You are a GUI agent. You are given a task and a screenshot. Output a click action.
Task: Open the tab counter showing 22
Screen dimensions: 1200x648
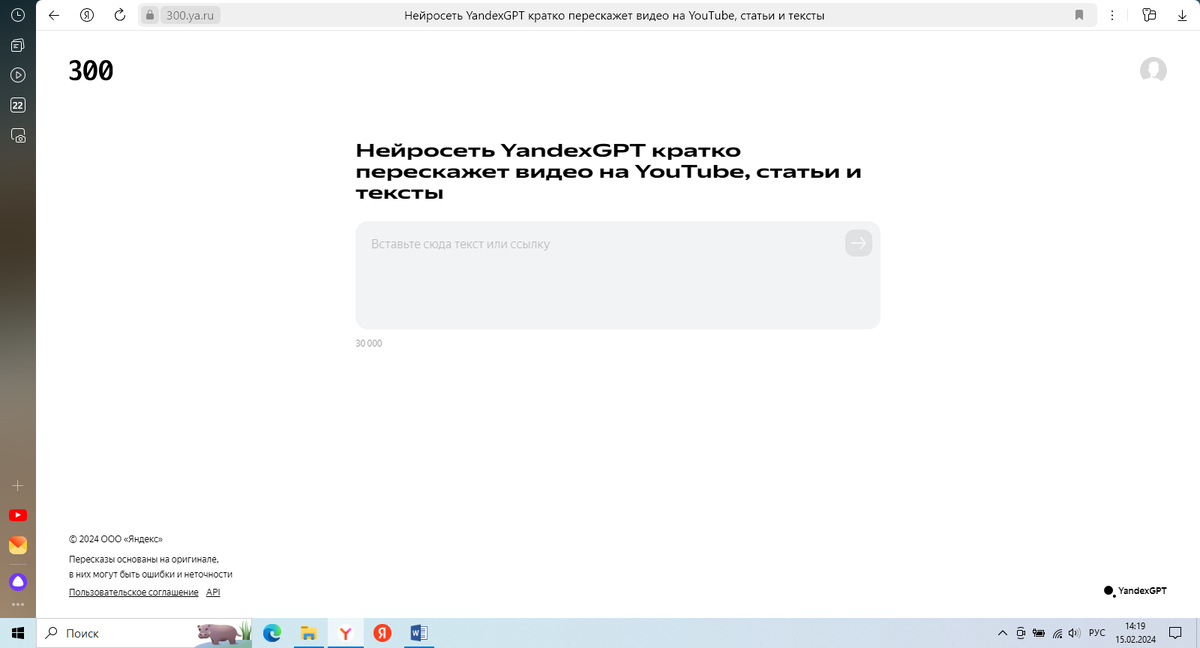pos(18,105)
